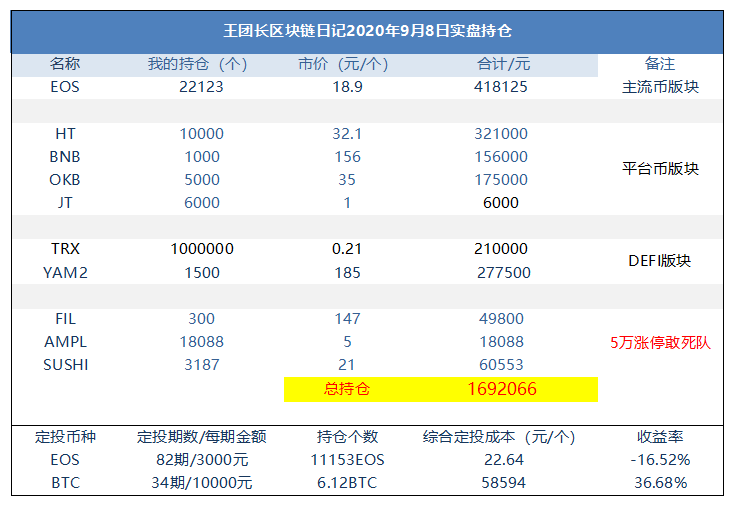The image size is (739, 517).
Task: Select the 收益率 header
Action: (x=660, y=437)
